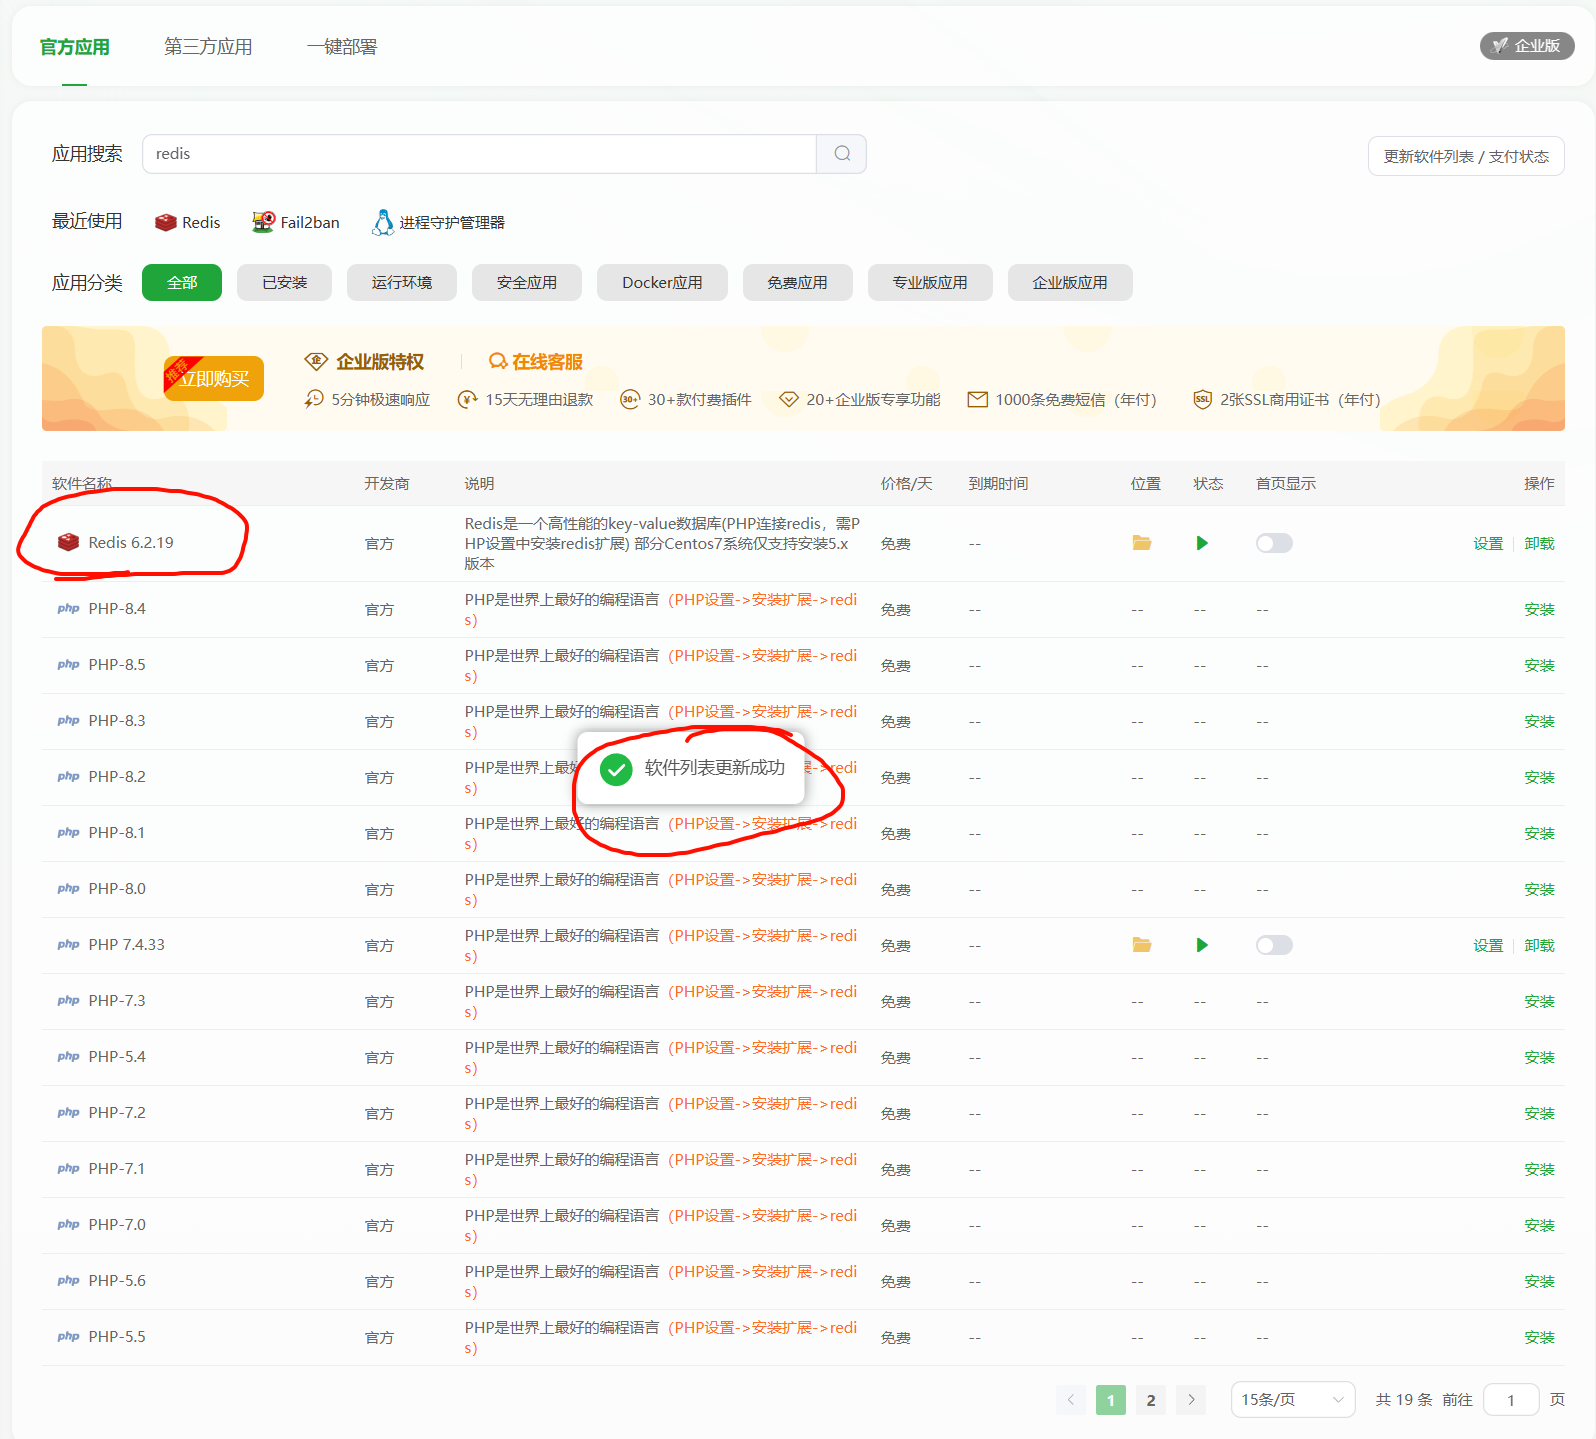Open the Redis 6.2.19 folder location icon
The height and width of the screenshot is (1439, 1596).
click(1141, 543)
